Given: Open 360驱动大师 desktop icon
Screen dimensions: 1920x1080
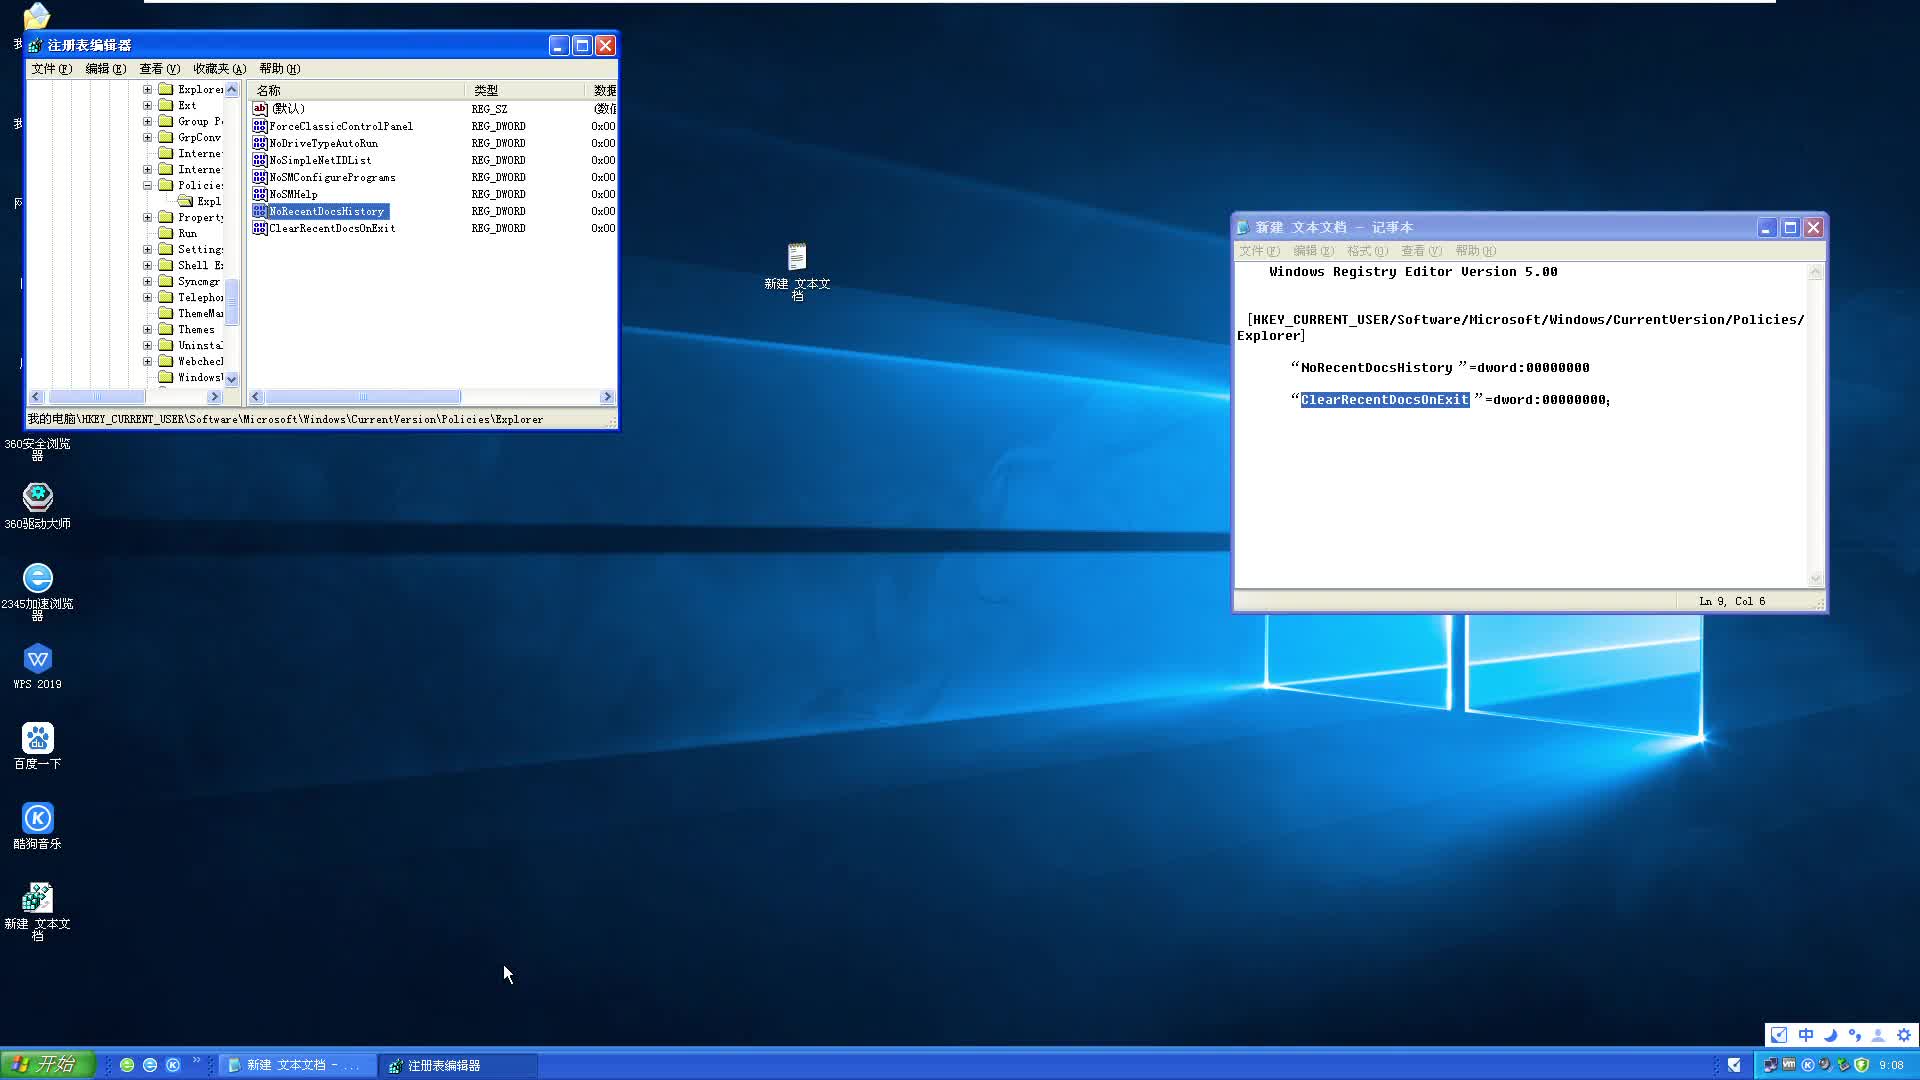Looking at the screenshot, I should click(x=37, y=498).
